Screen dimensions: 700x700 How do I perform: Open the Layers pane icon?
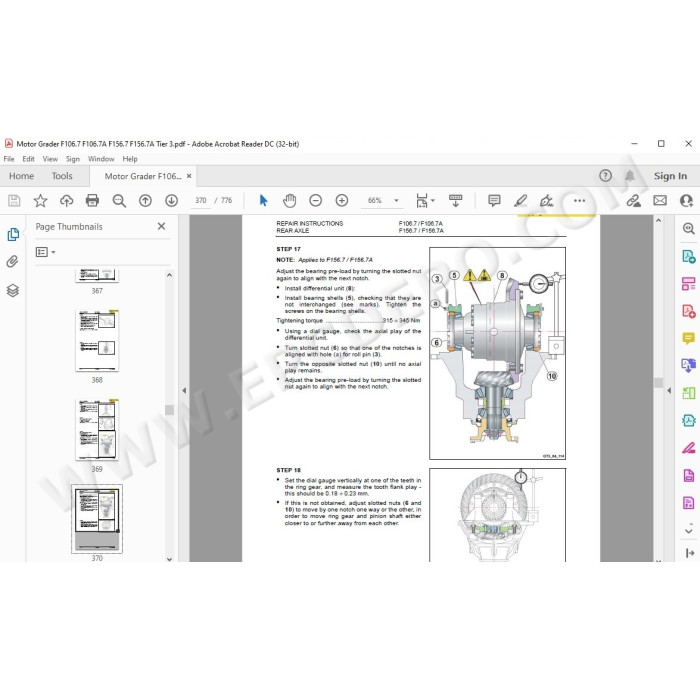click(12, 291)
